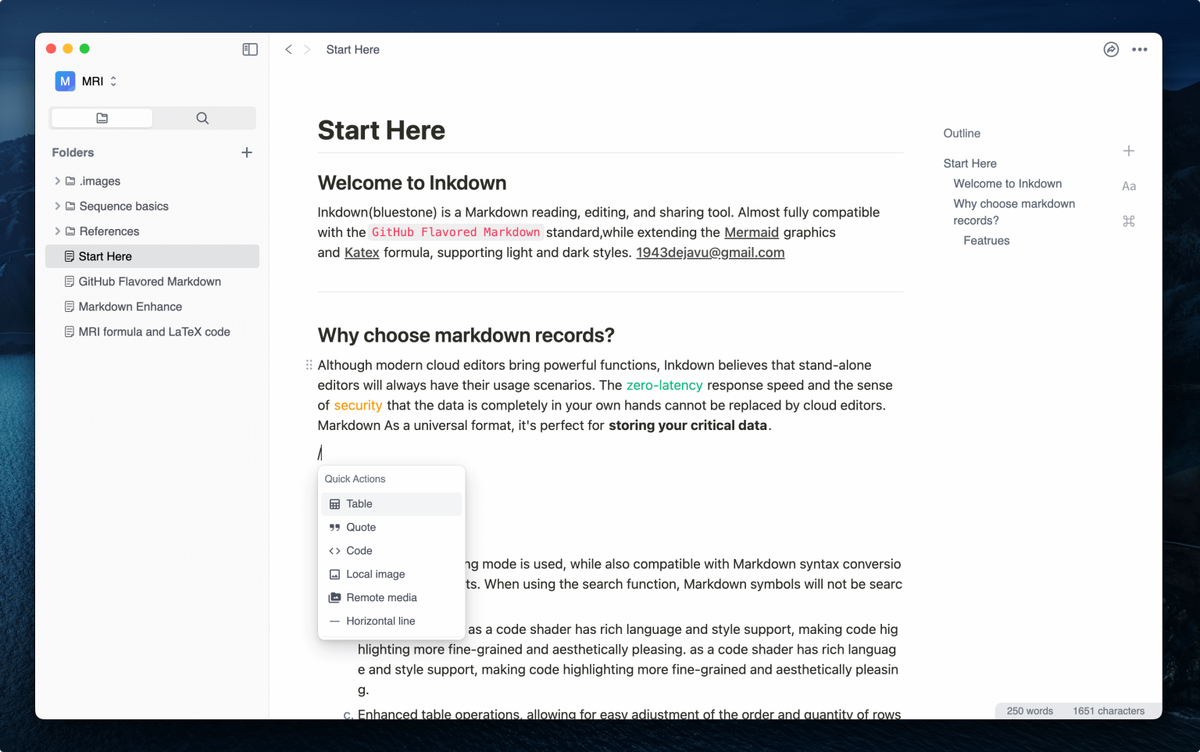Click the blue M workspace avatar
The width and height of the screenshot is (1200, 752).
[65, 81]
